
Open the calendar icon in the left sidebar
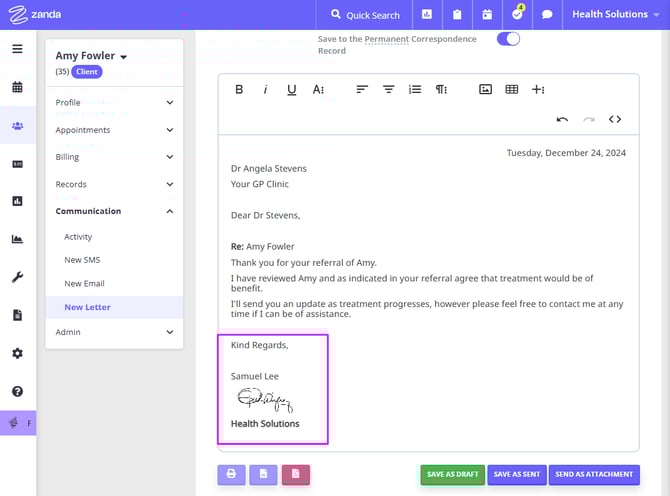click(x=17, y=87)
